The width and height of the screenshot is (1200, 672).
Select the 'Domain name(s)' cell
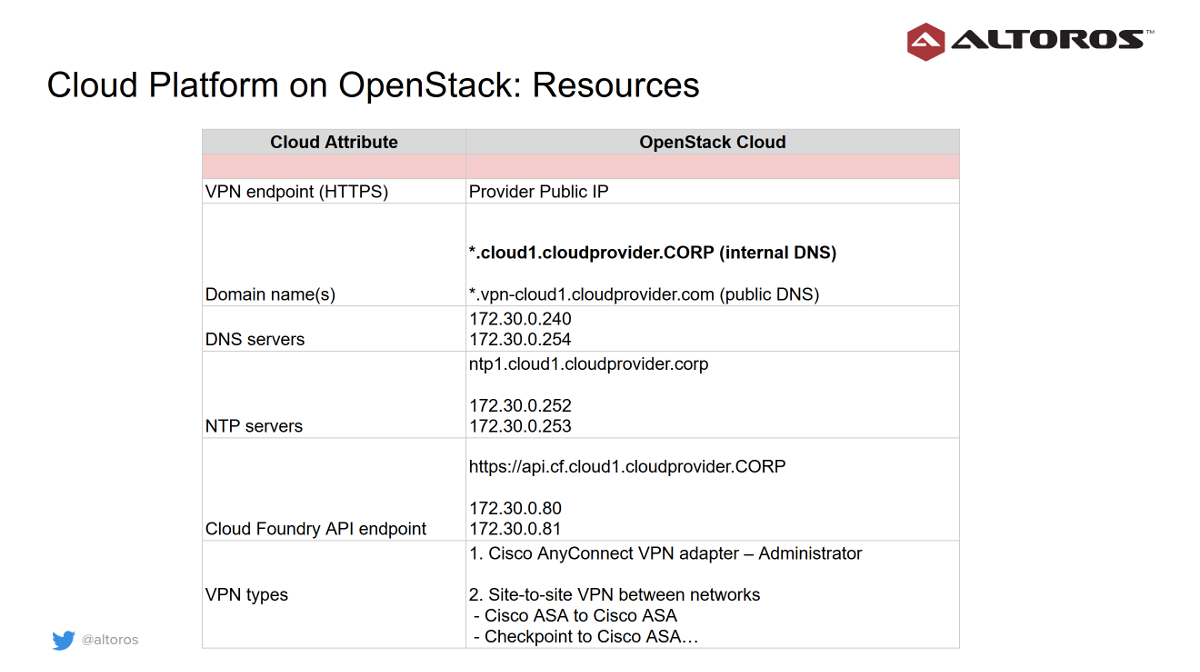[x=334, y=254]
